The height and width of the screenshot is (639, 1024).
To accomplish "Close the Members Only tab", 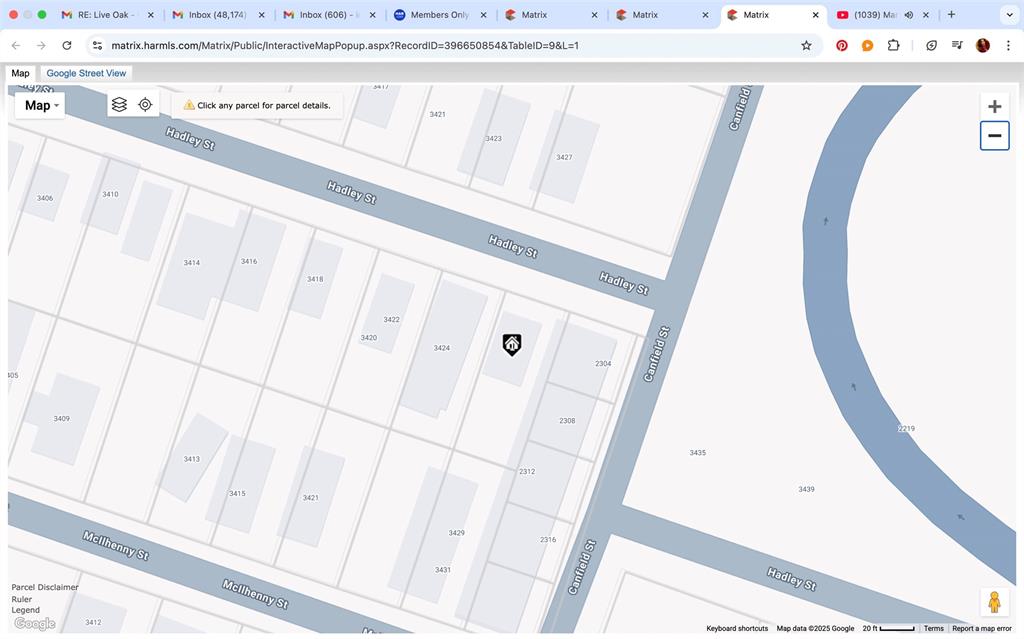I will pos(483,14).
